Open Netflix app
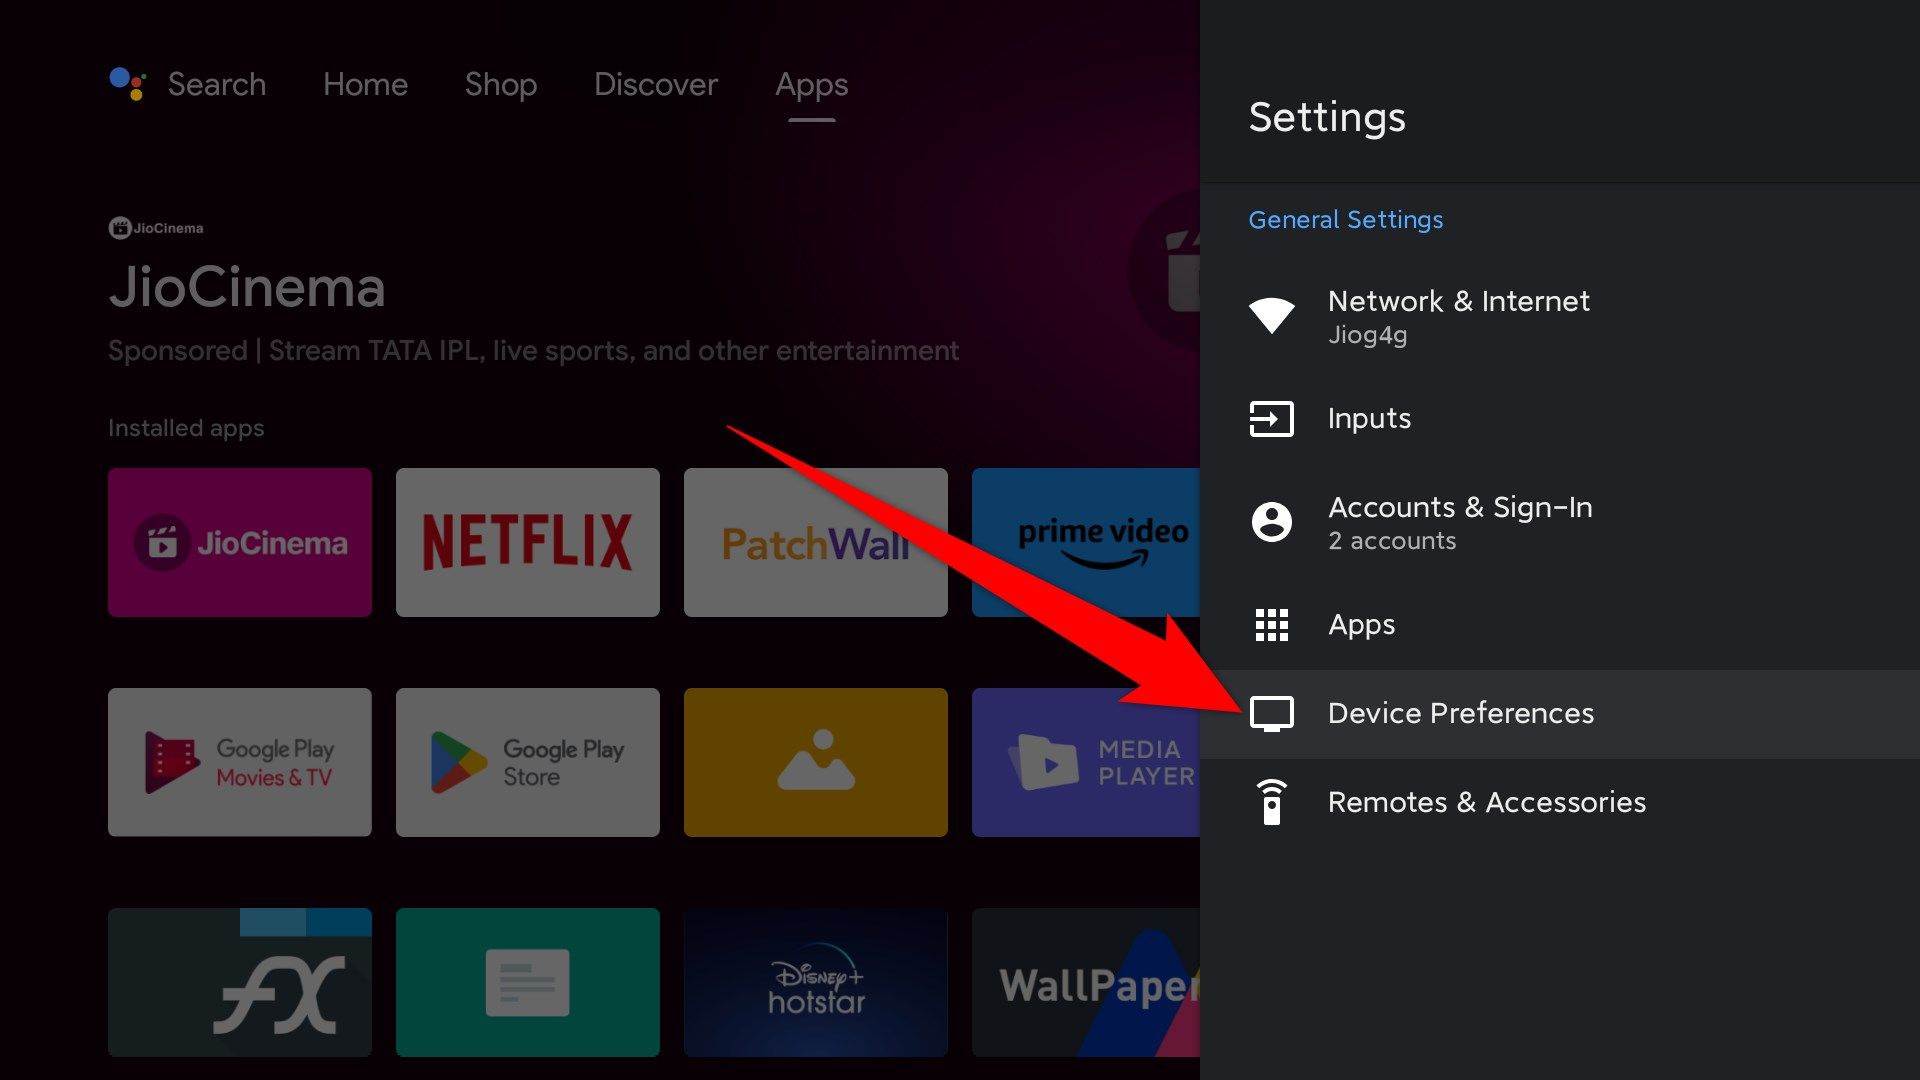 [x=526, y=542]
